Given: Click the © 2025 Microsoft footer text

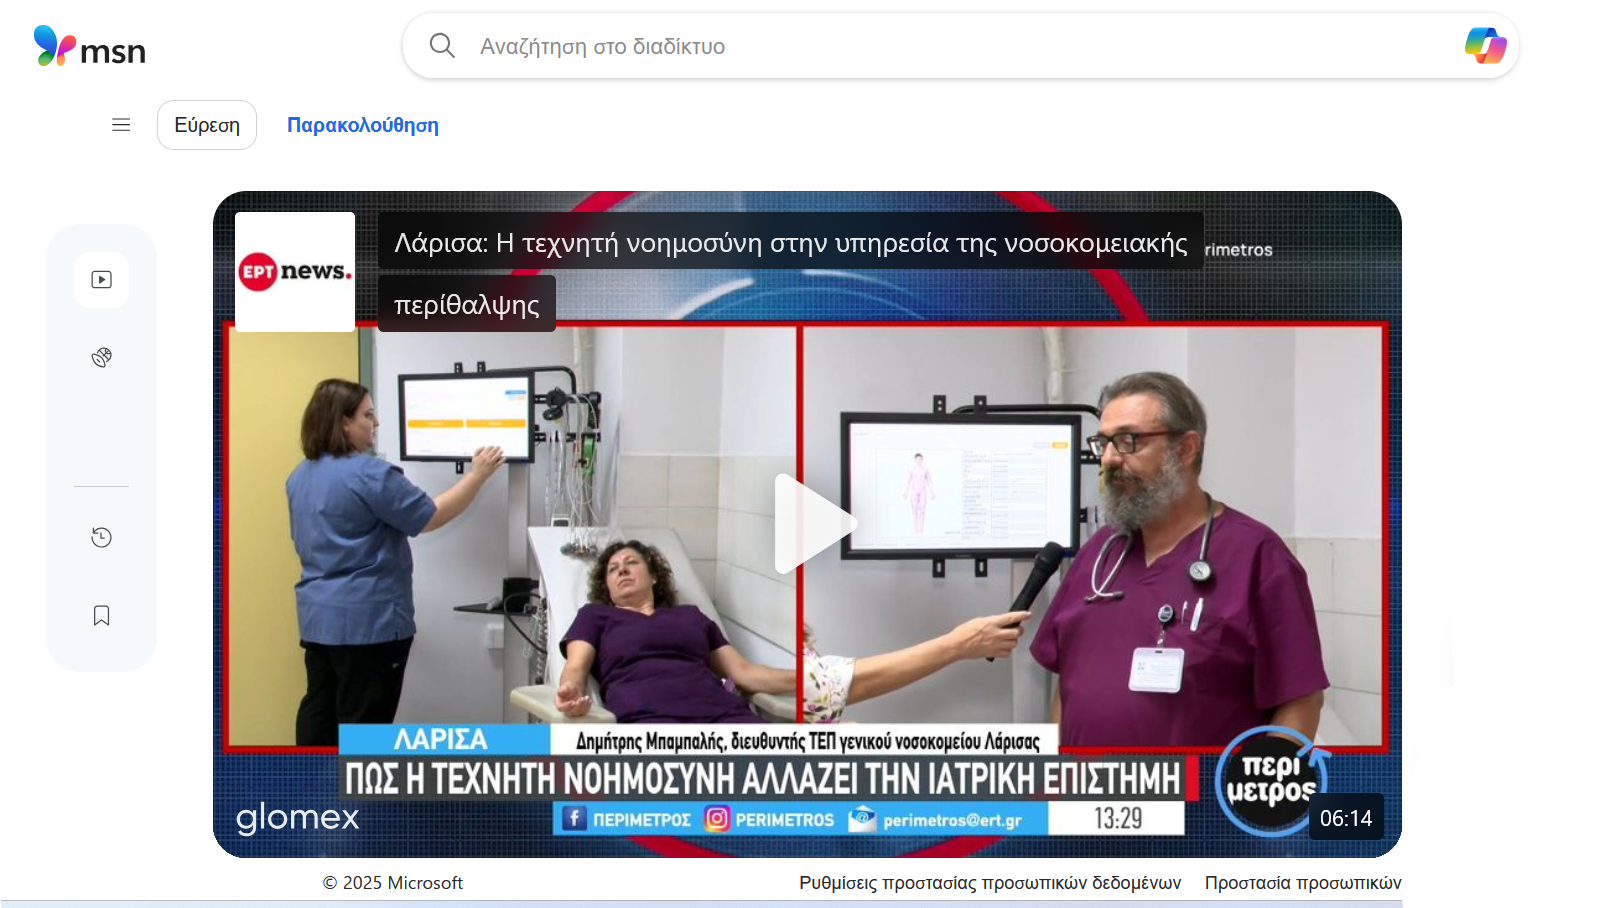Looking at the screenshot, I should (x=393, y=883).
